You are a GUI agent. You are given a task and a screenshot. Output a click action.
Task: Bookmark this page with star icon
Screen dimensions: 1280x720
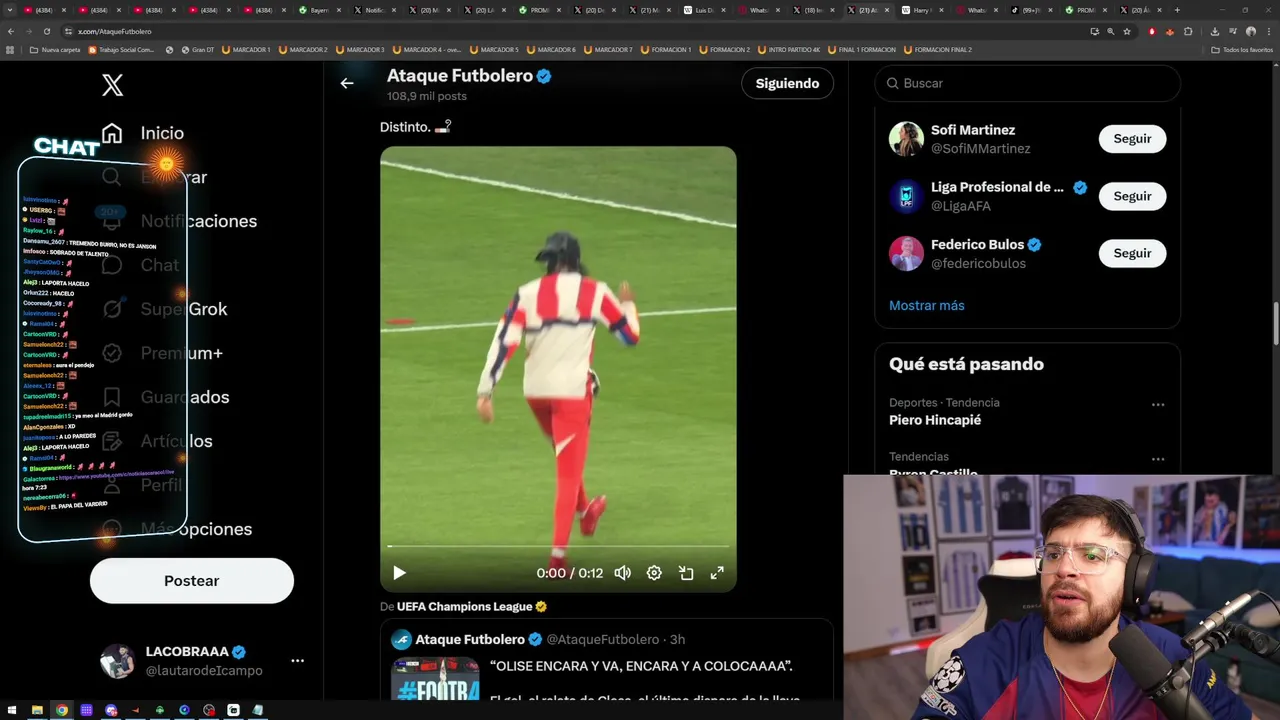[x=1127, y=31]
